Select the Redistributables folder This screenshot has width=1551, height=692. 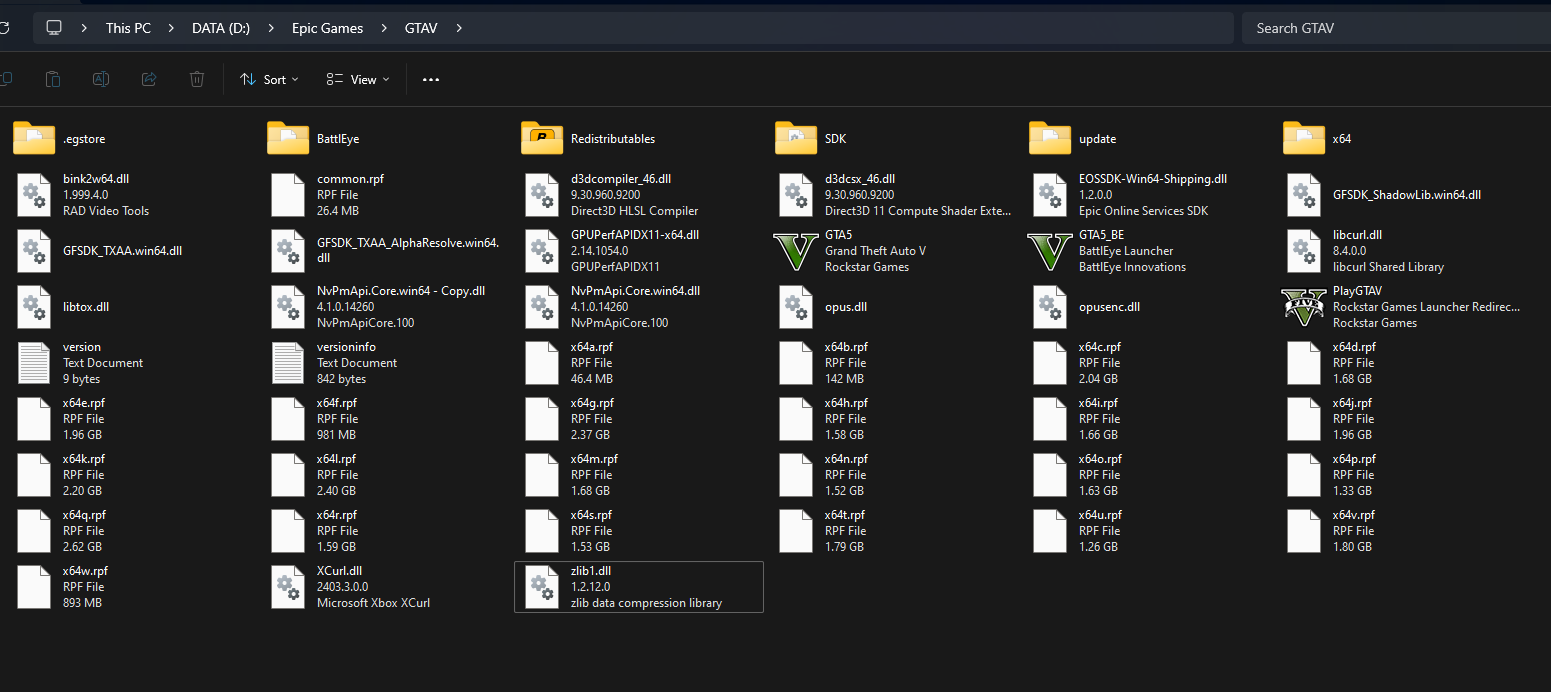pos(542,139)
